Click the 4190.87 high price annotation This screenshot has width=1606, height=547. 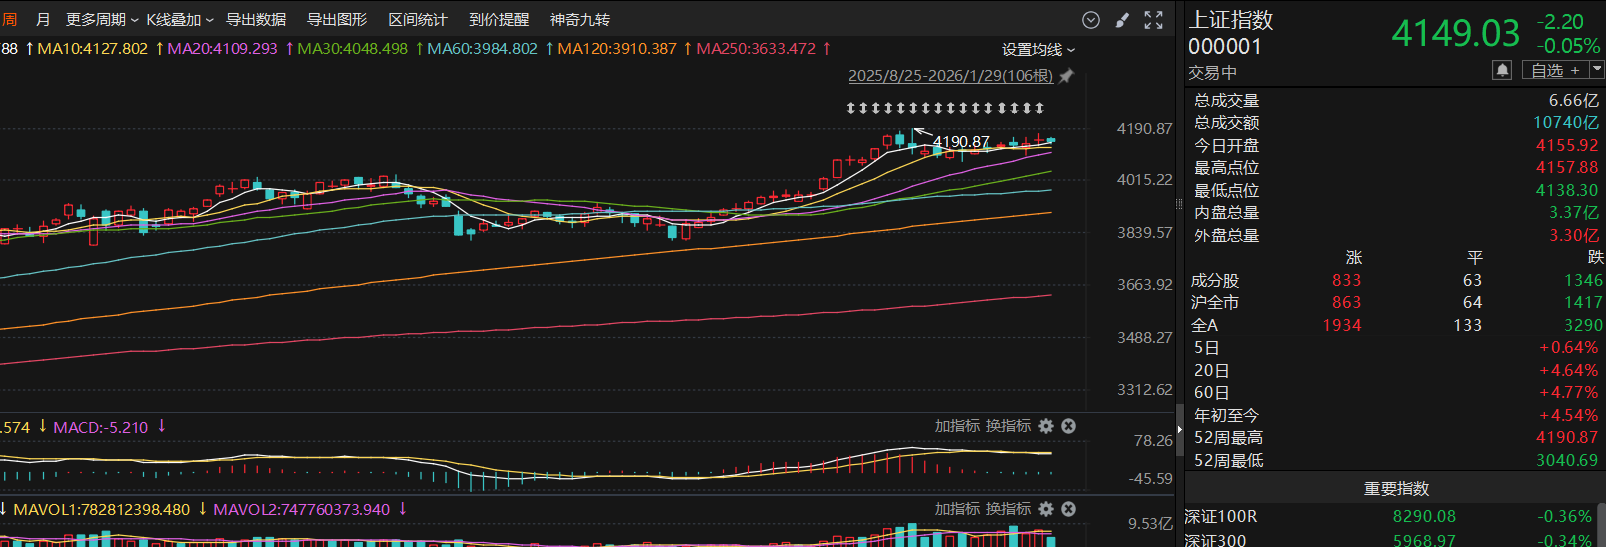pyautogui.click(x=961, y=142)
